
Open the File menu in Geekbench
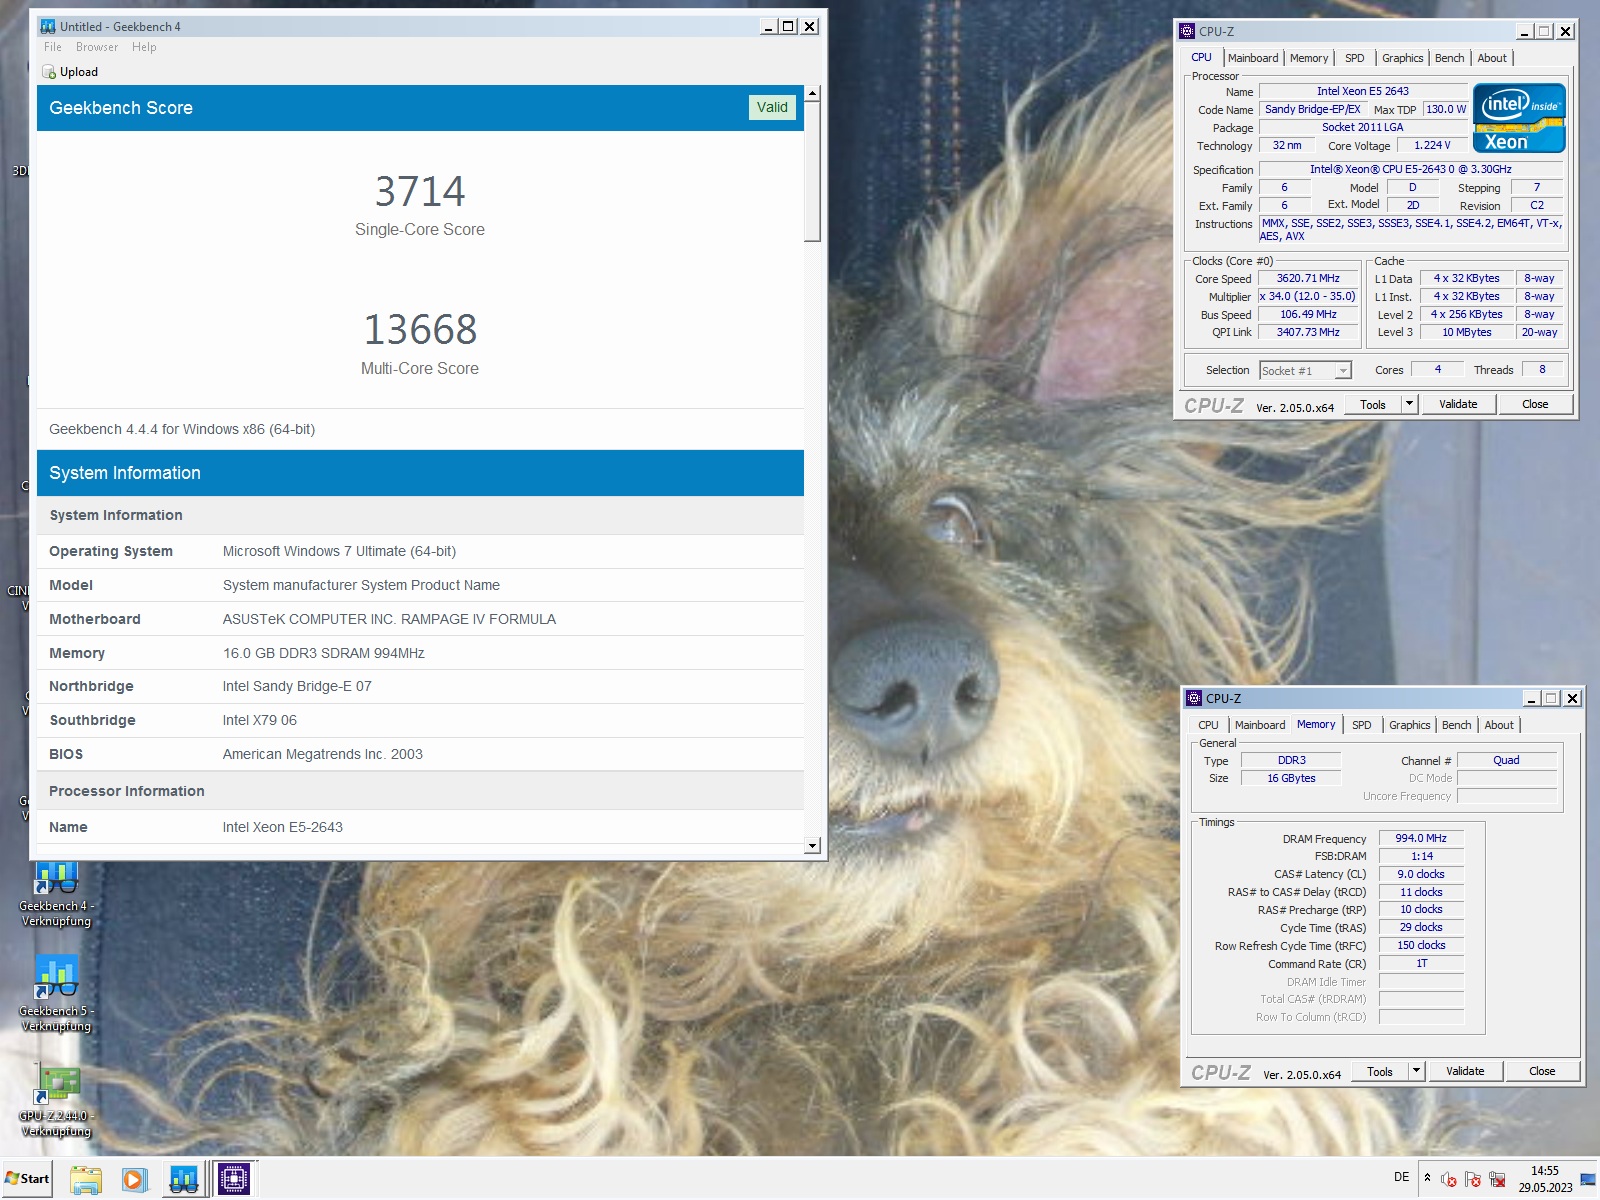[53, 47]
